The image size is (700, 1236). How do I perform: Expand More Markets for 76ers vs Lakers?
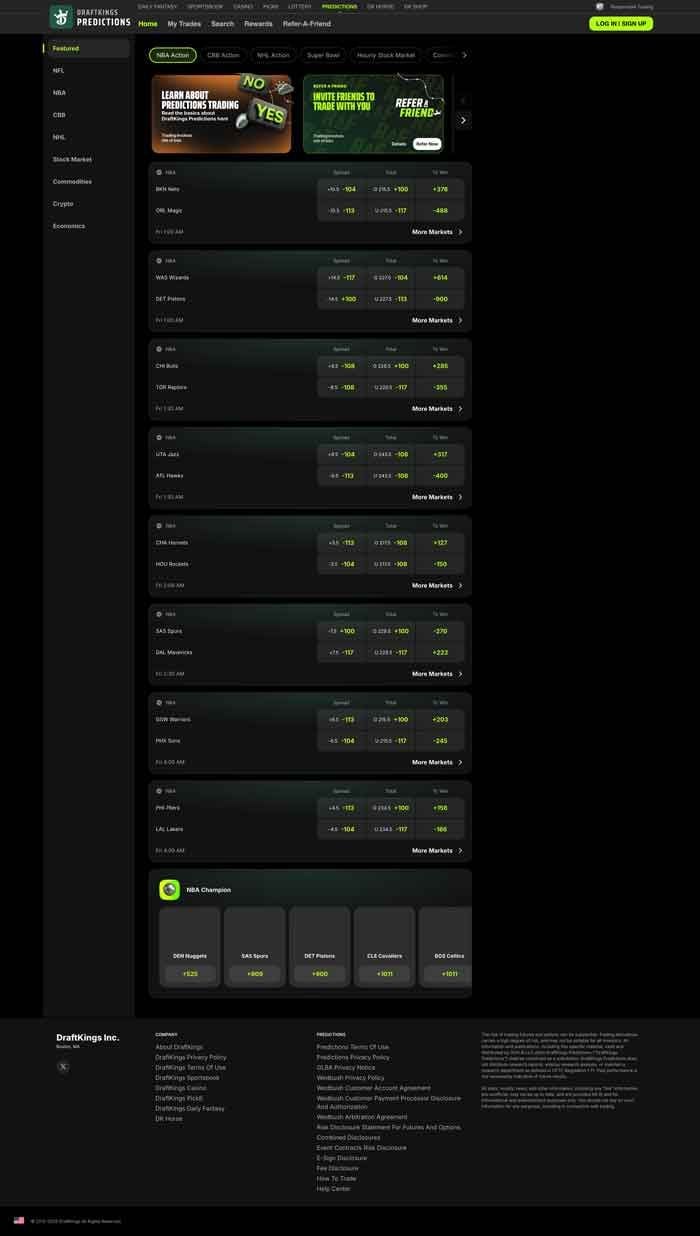pos(437,851)
